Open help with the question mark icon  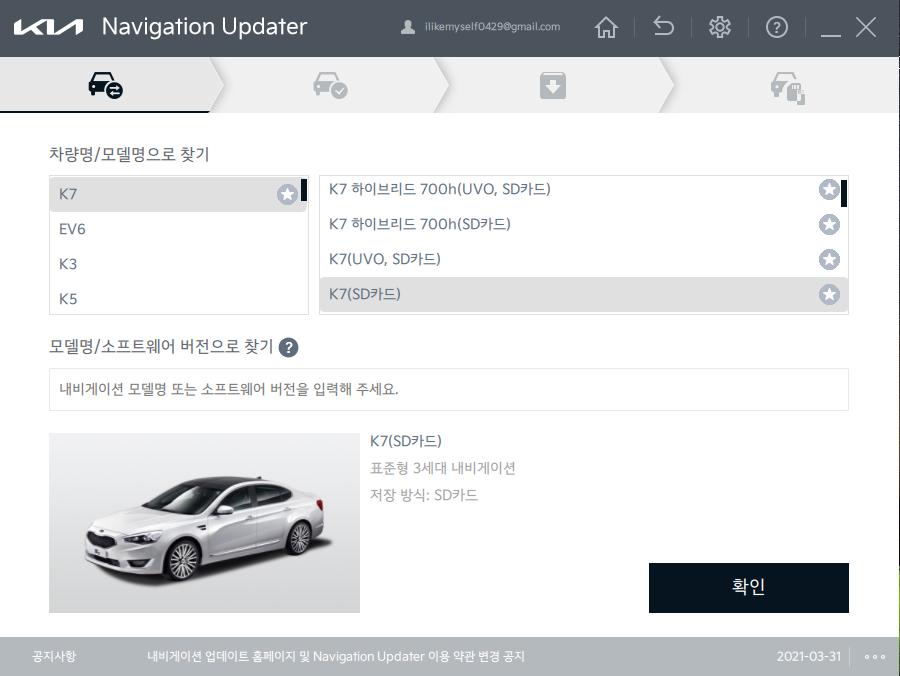pyautogui.click(x=777, y=28)
